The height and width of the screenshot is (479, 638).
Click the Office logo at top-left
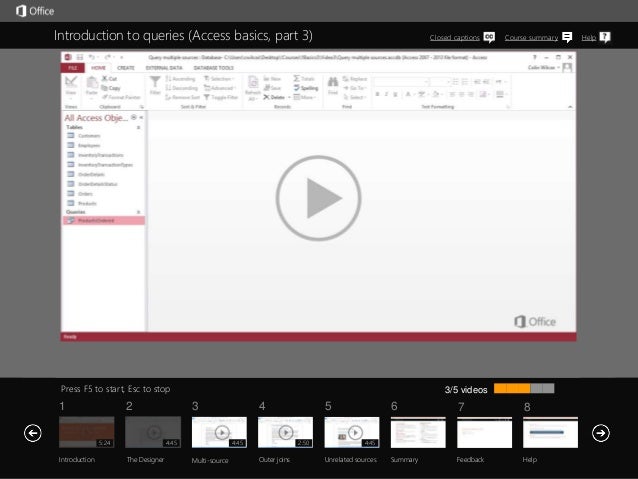point(35,11)
